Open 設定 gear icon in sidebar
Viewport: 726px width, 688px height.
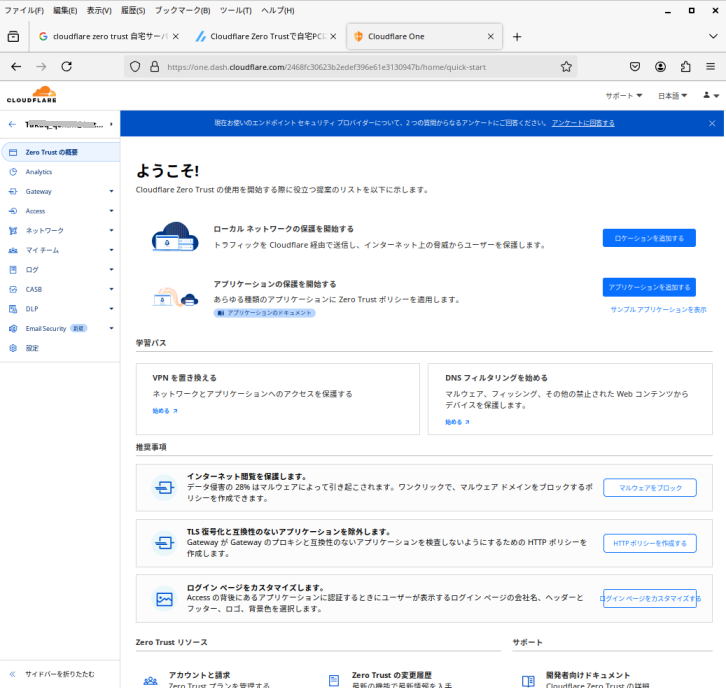point(13,348)
